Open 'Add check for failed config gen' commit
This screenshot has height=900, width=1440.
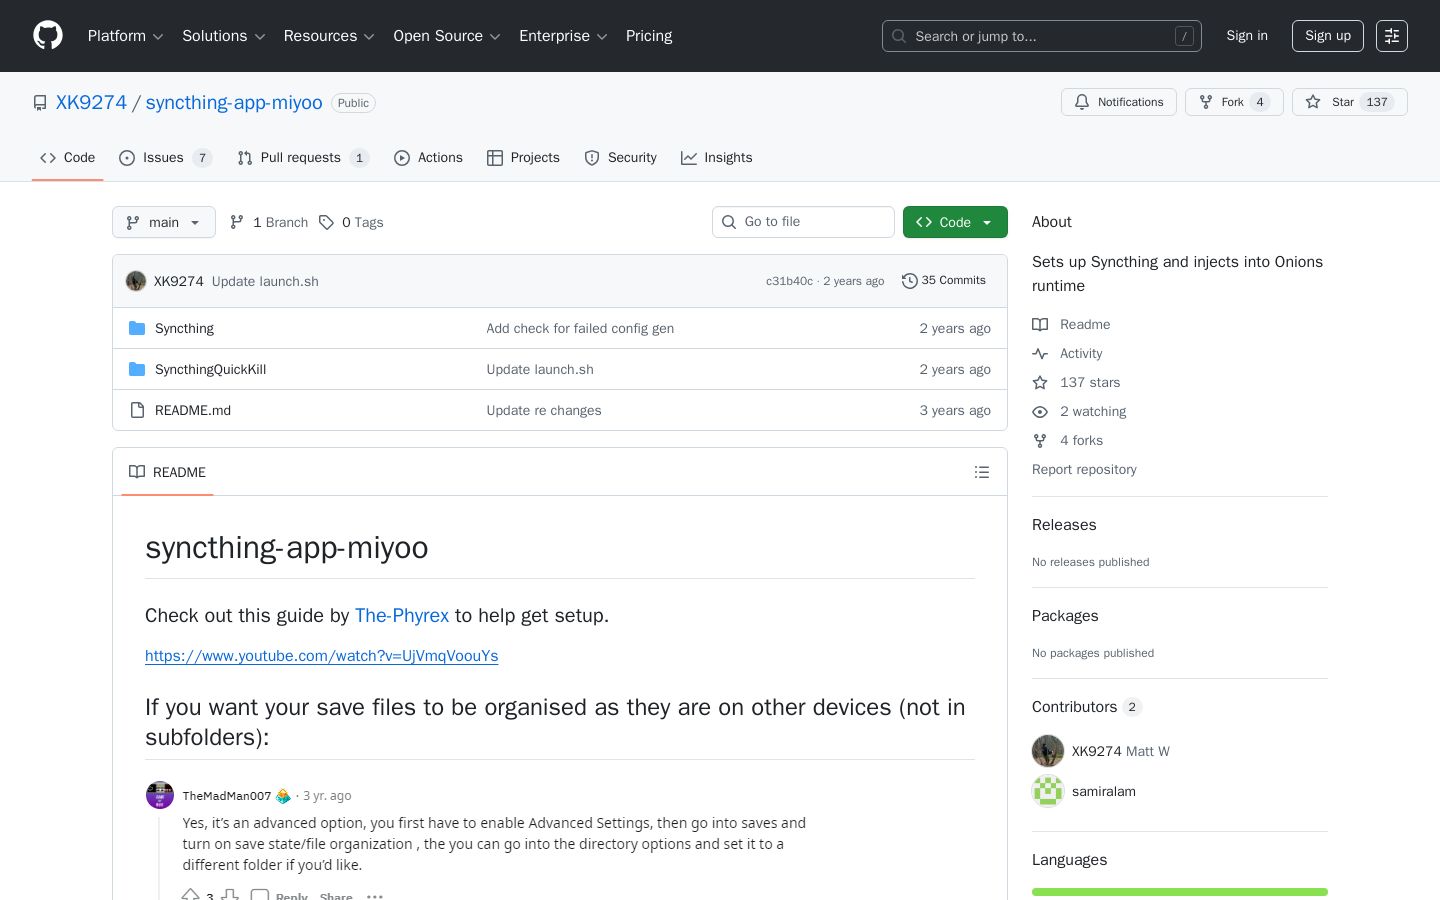580,328
